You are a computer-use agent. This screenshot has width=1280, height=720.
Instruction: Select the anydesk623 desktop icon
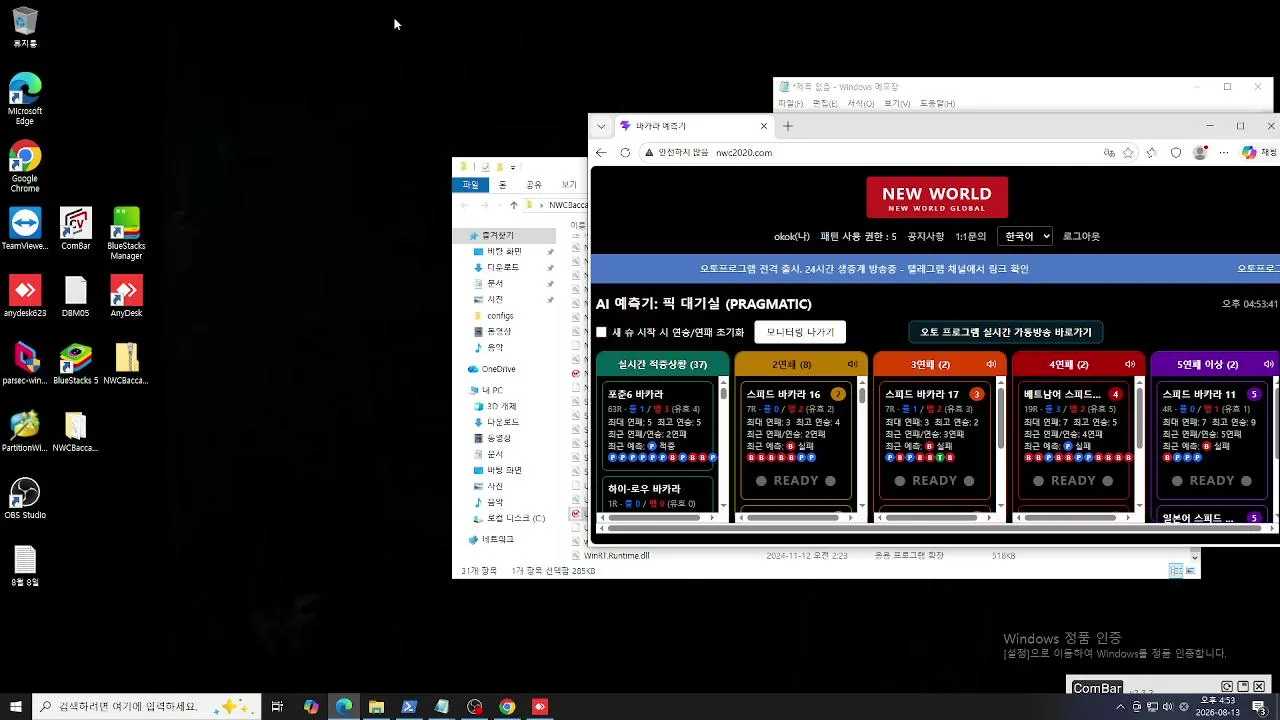click(25, 296)
